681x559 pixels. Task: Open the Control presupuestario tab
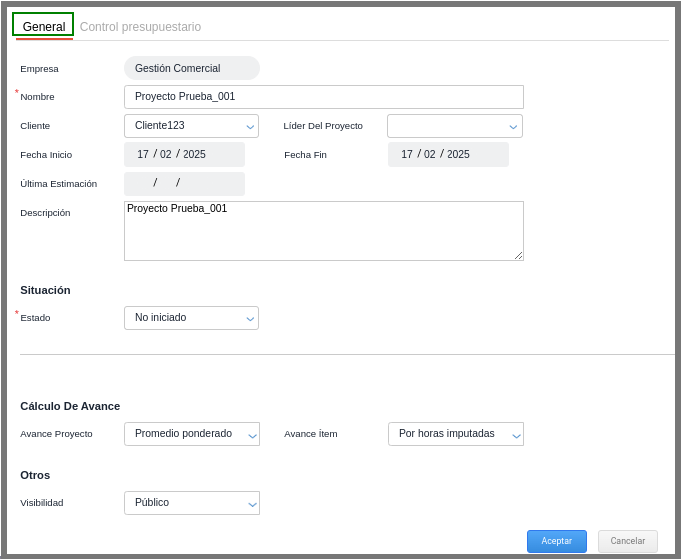140,27
